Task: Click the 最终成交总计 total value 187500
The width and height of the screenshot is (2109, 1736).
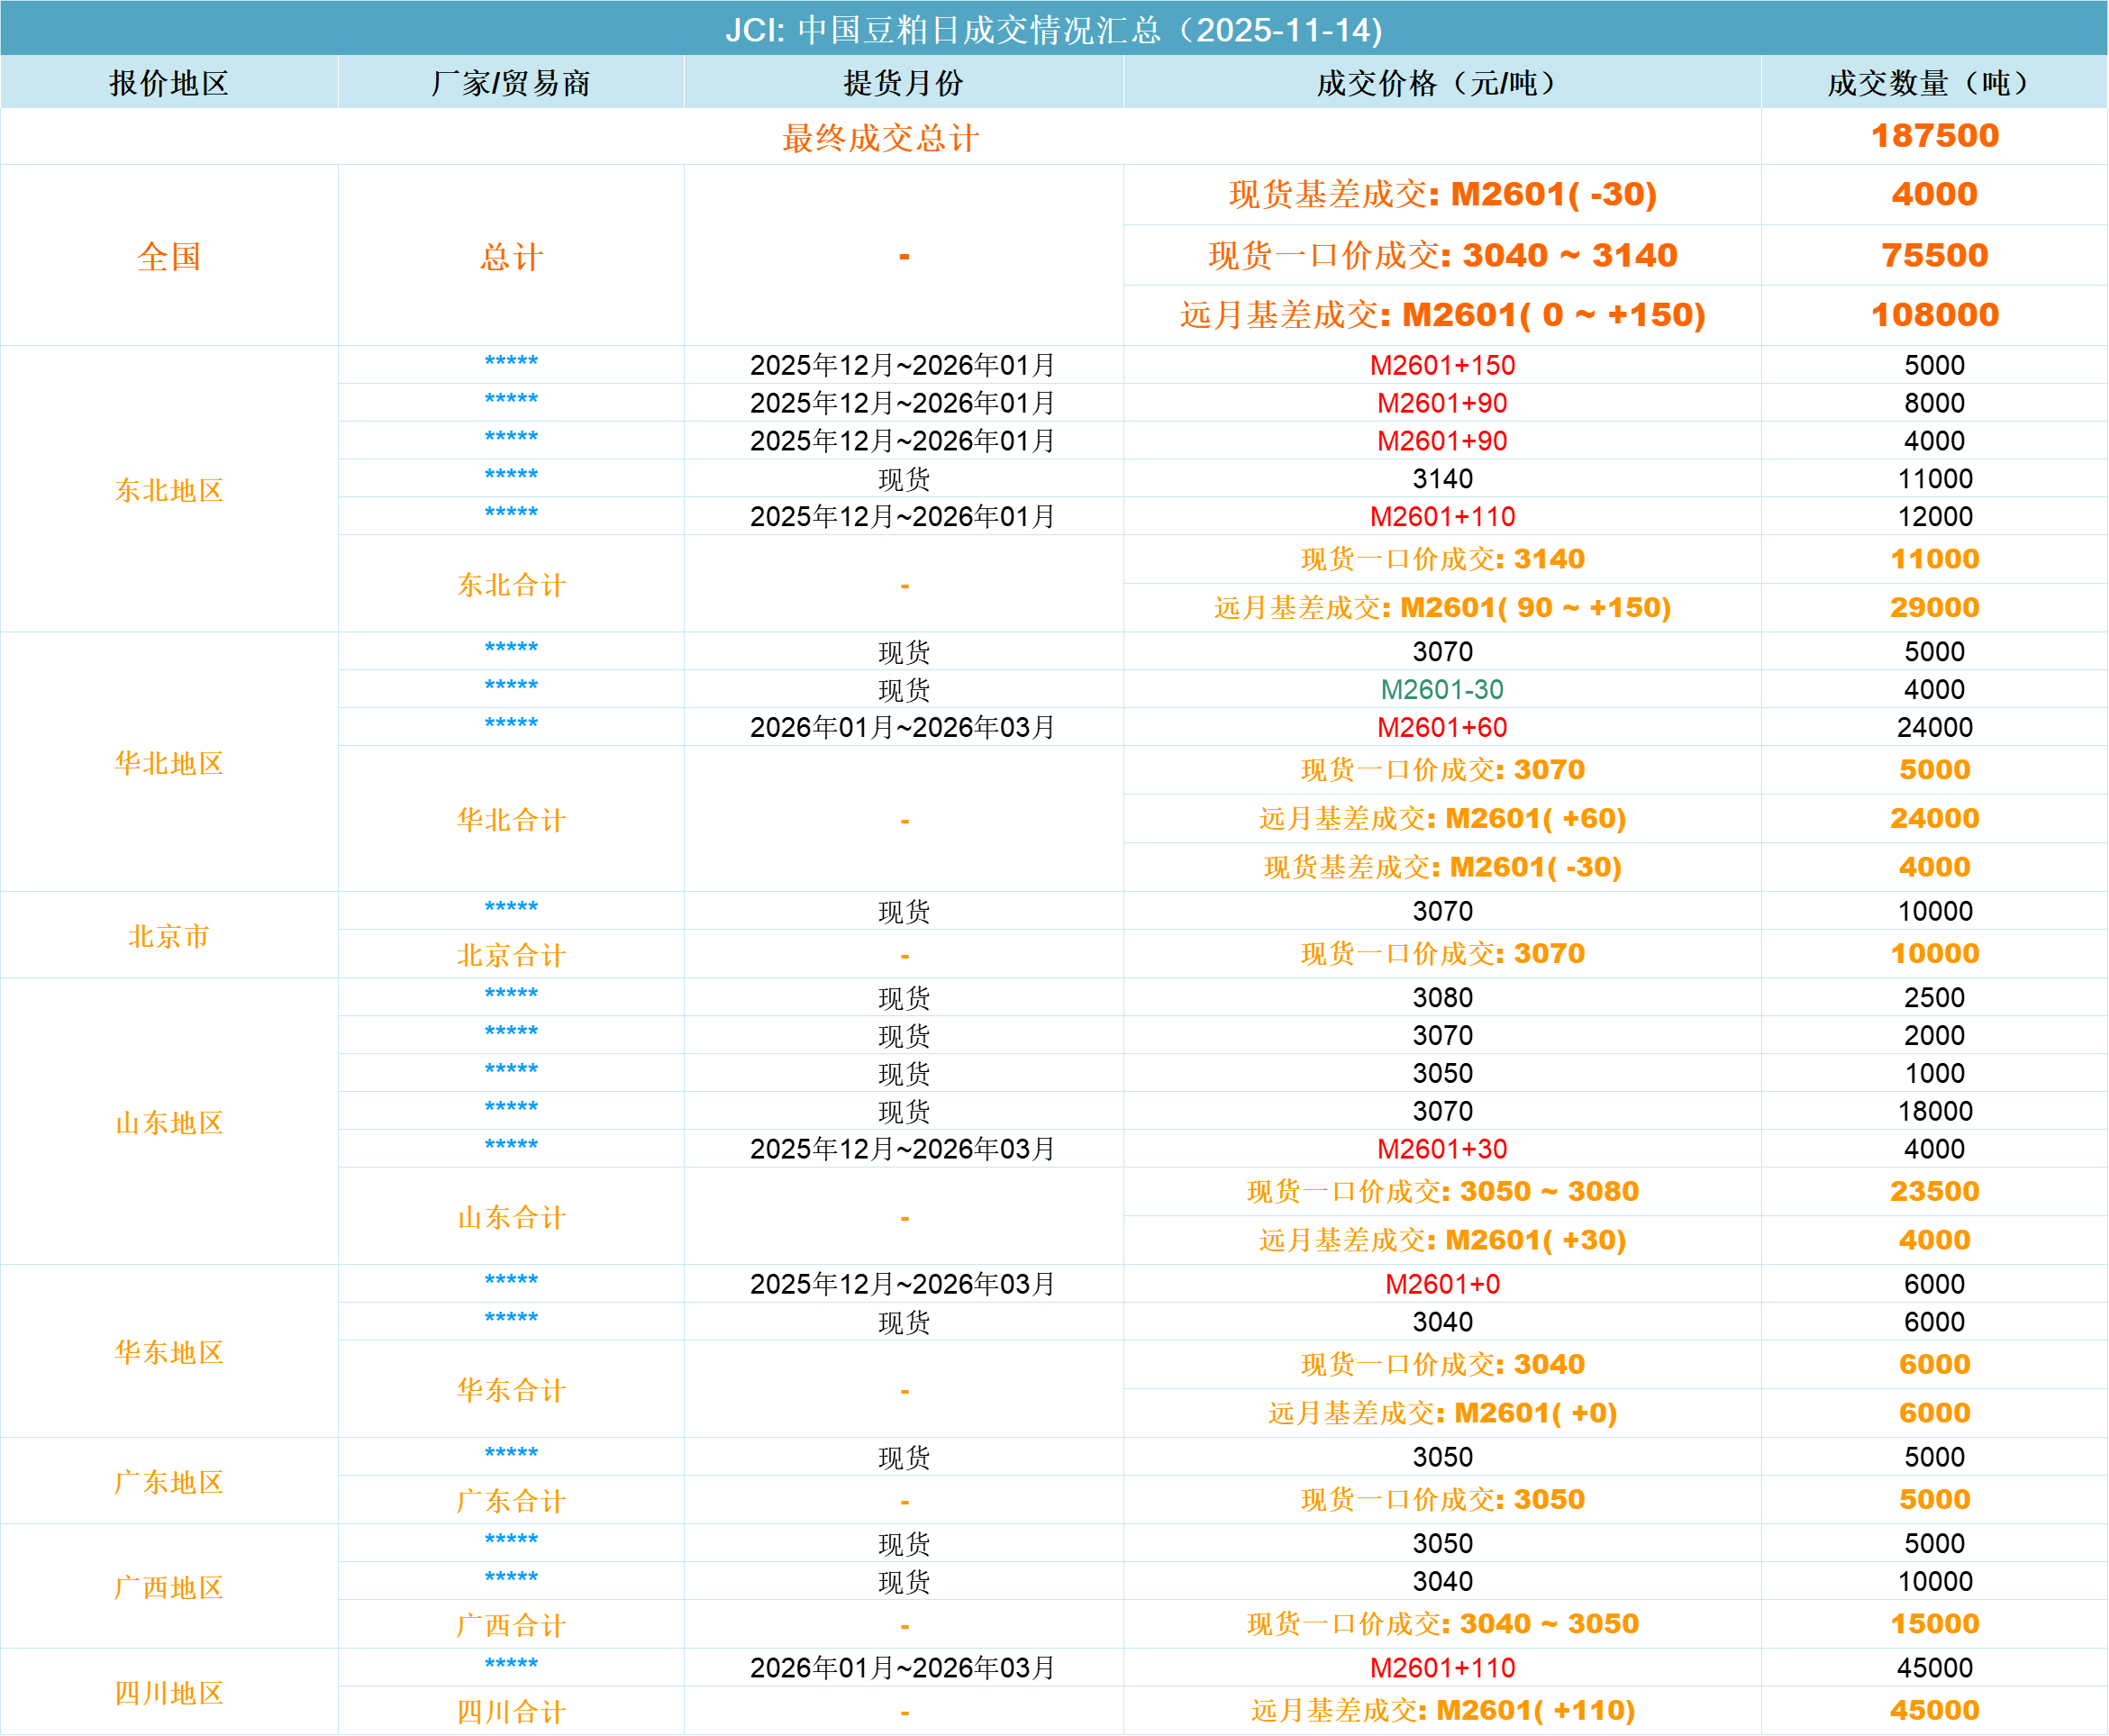Action: point(1934,136)
